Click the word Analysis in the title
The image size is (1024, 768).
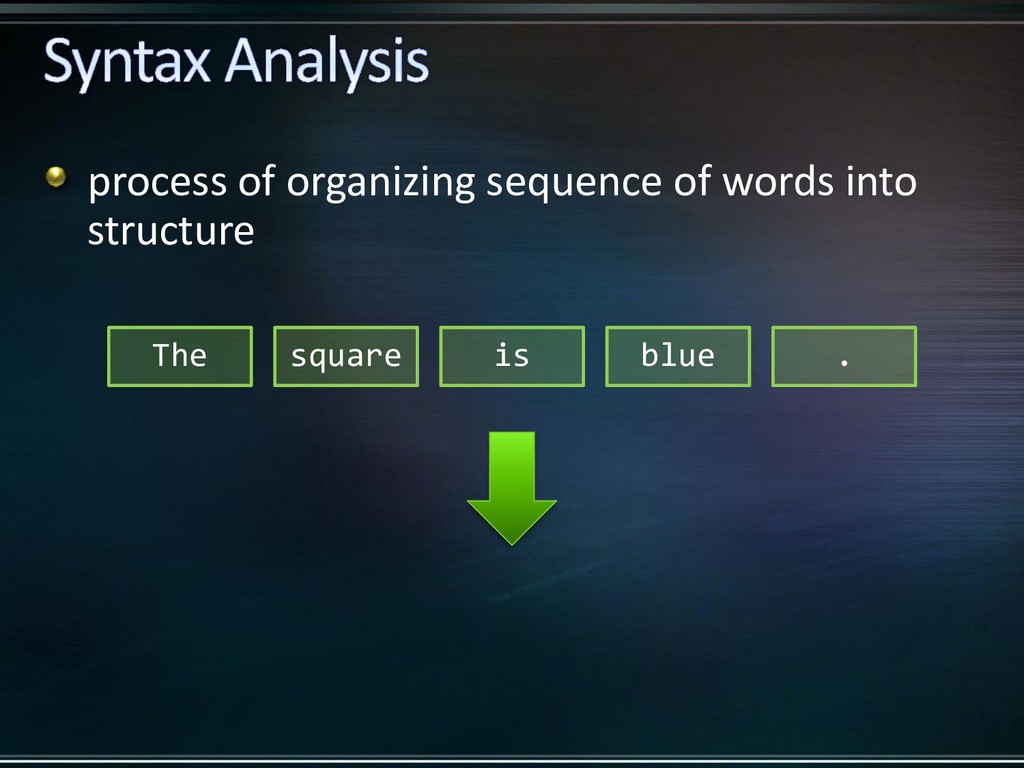pos(327,63)
